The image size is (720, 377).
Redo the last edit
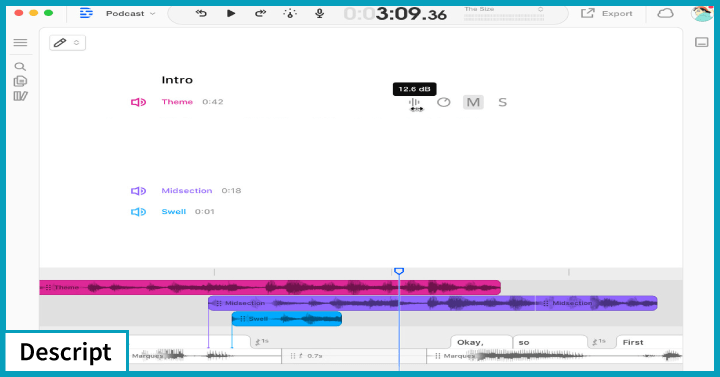click(x=260, y=13)
